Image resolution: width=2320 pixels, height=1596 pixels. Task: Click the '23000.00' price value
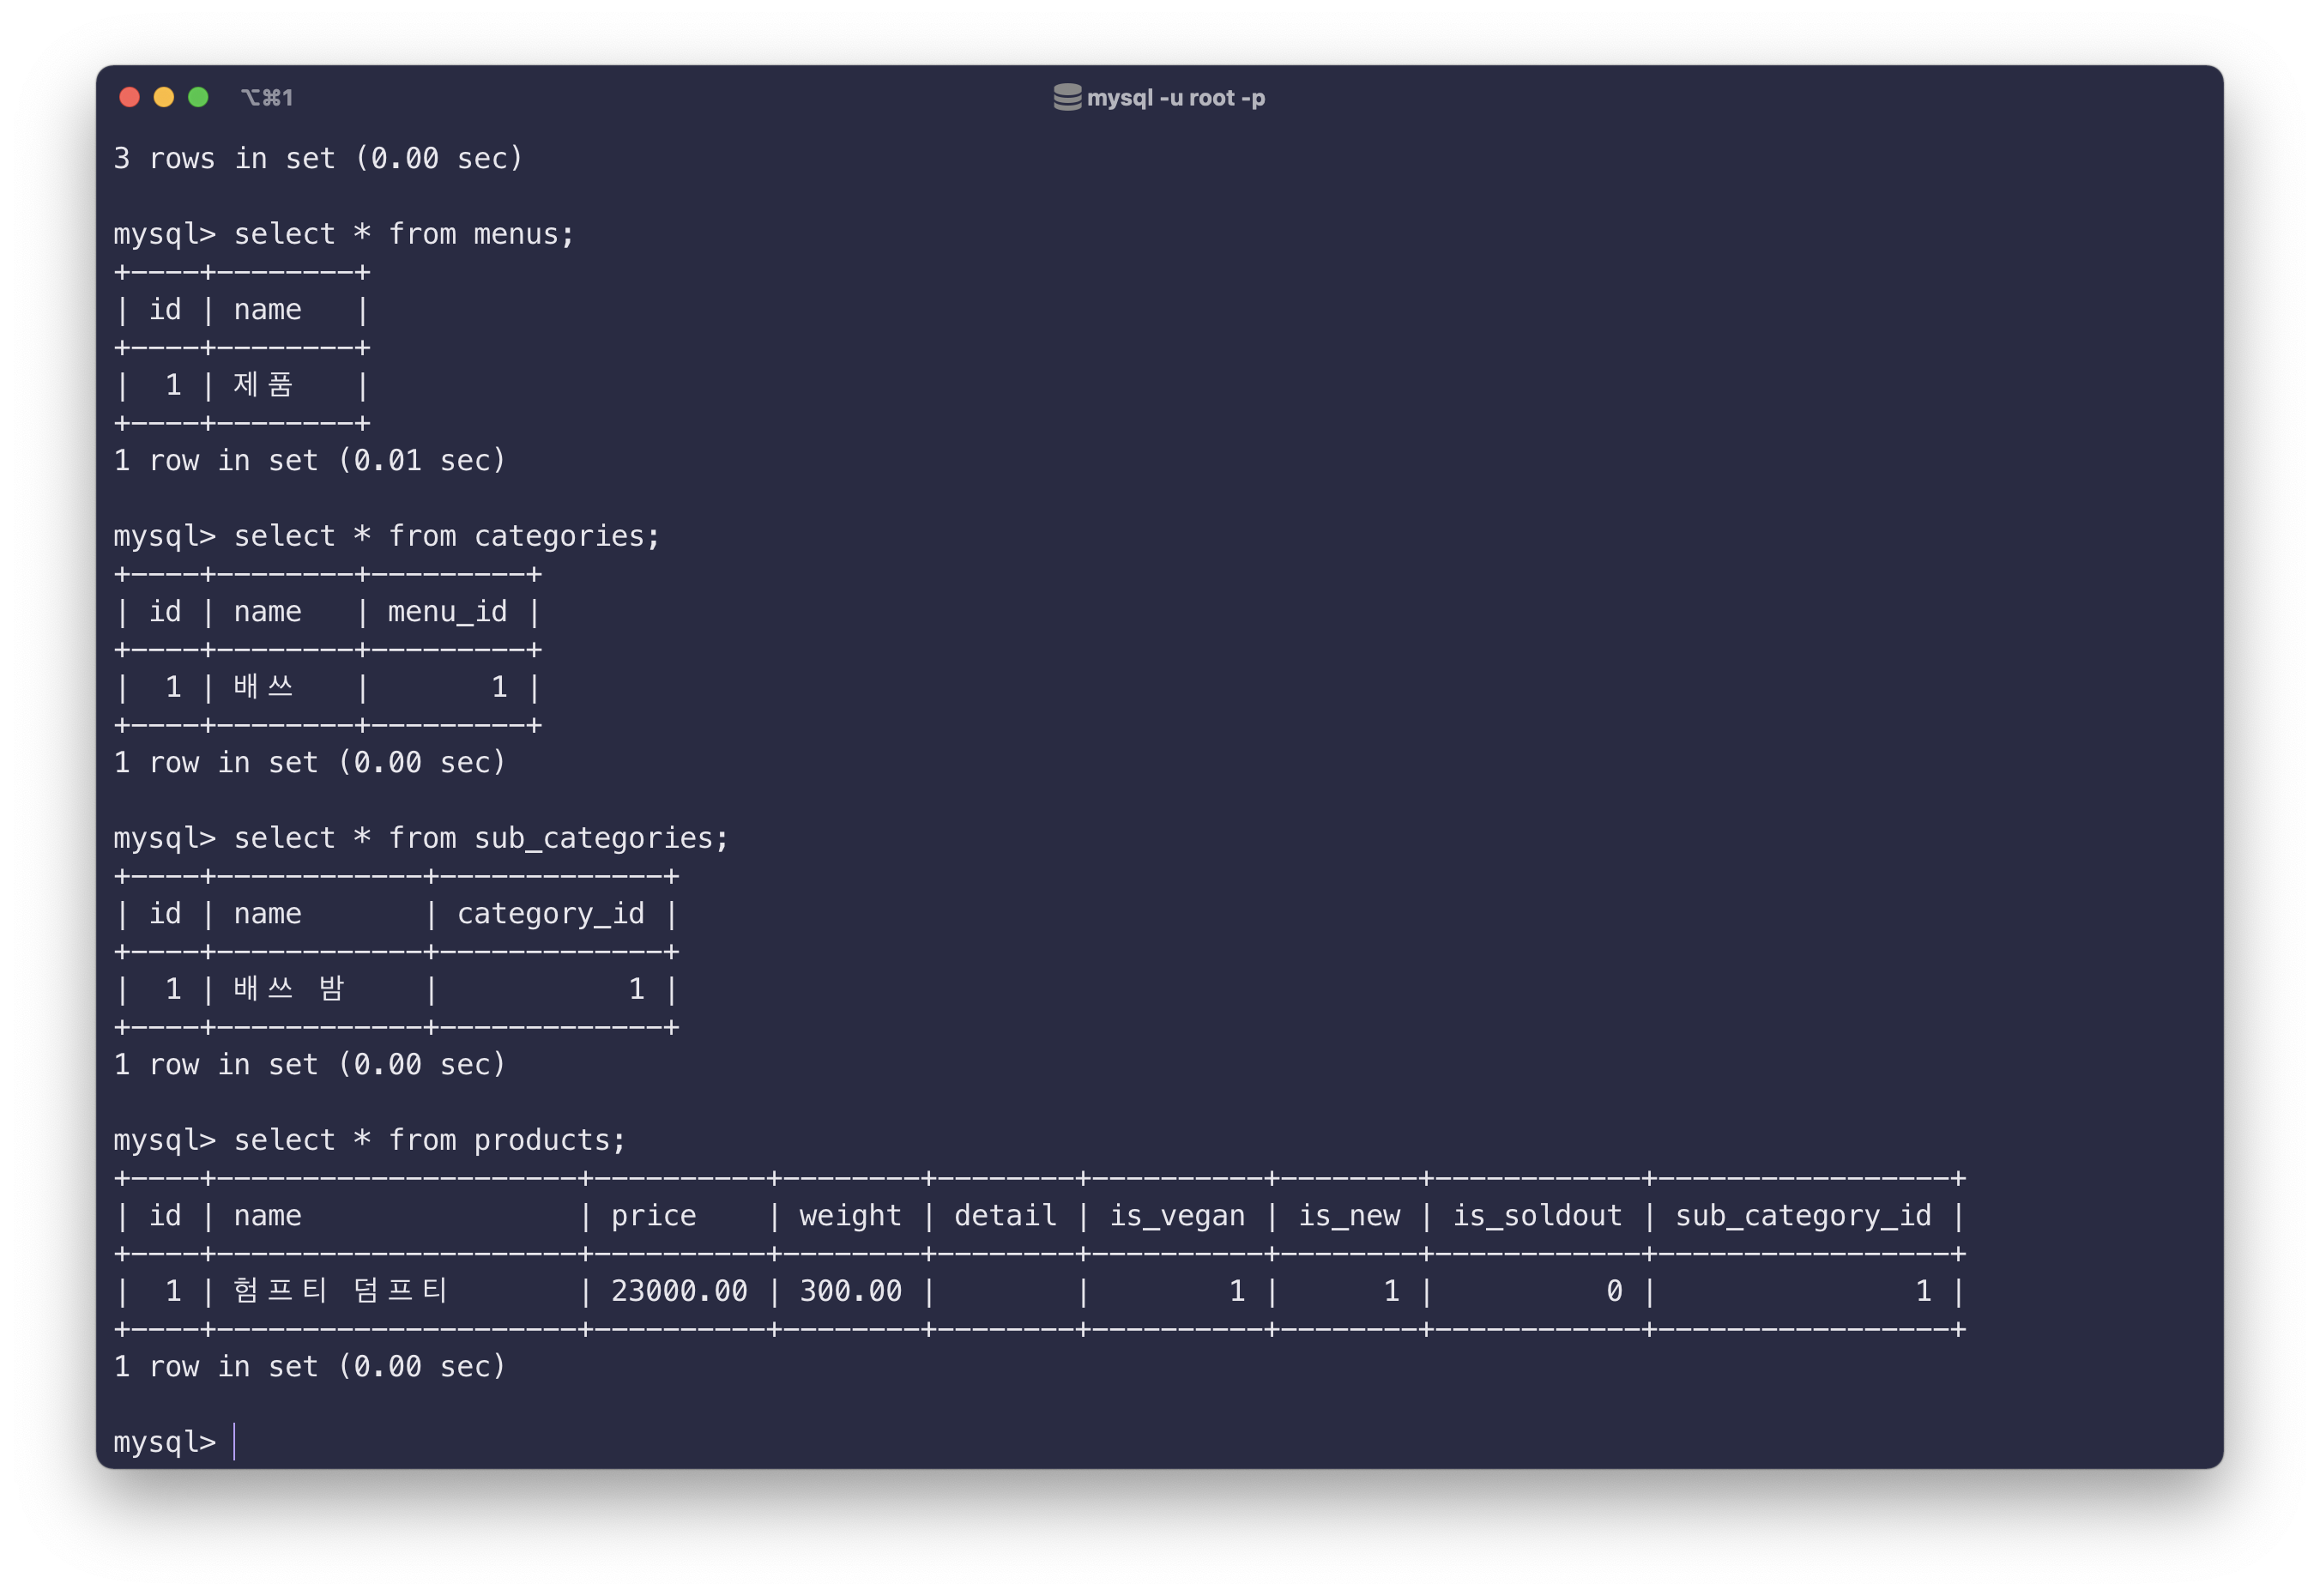[x=679, y=1292]
